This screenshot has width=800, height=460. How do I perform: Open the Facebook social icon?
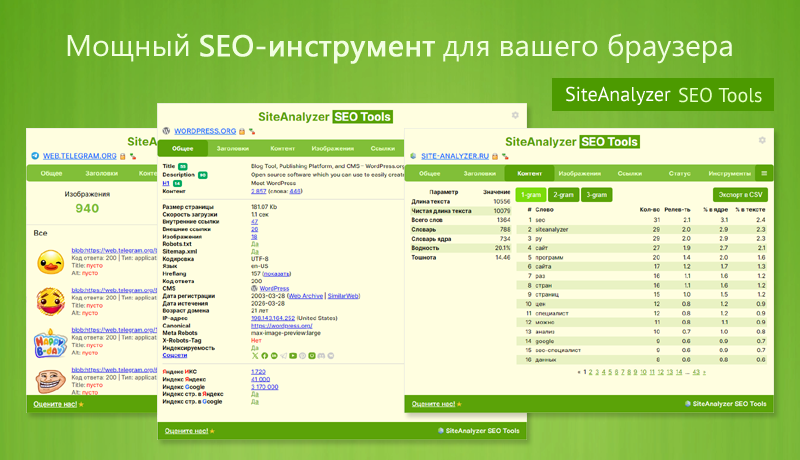(264, 356)
